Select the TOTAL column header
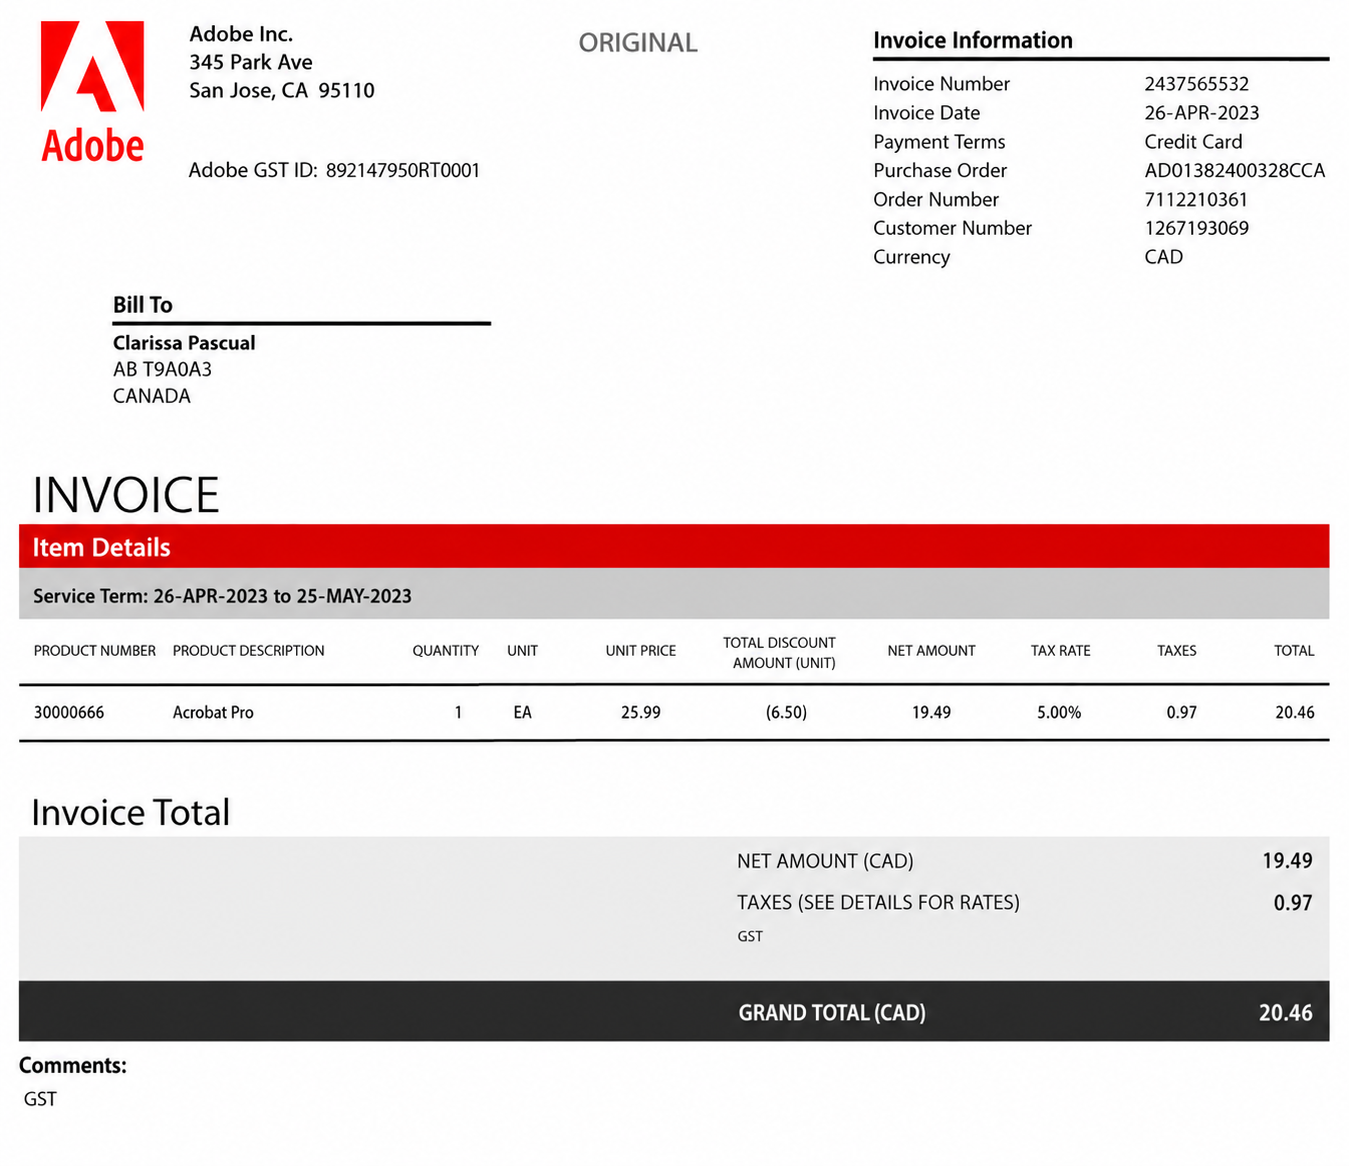Viewport: 1349px width, 1166px height. 1294,651
